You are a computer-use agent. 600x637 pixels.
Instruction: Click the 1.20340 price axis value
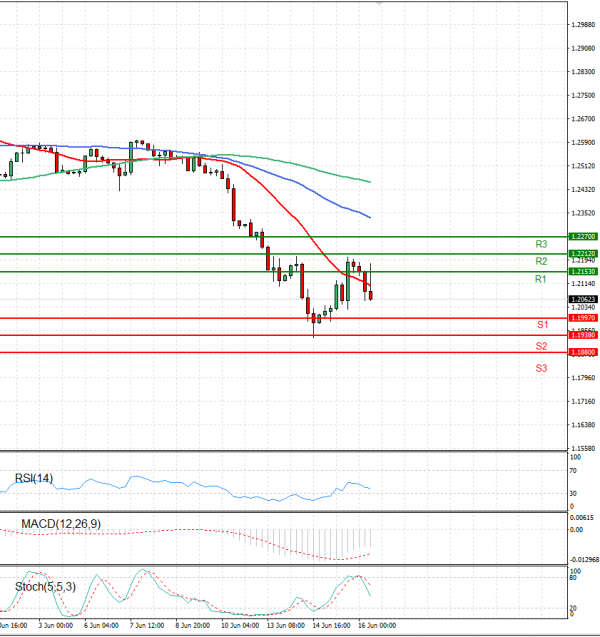tap(583, 307)
